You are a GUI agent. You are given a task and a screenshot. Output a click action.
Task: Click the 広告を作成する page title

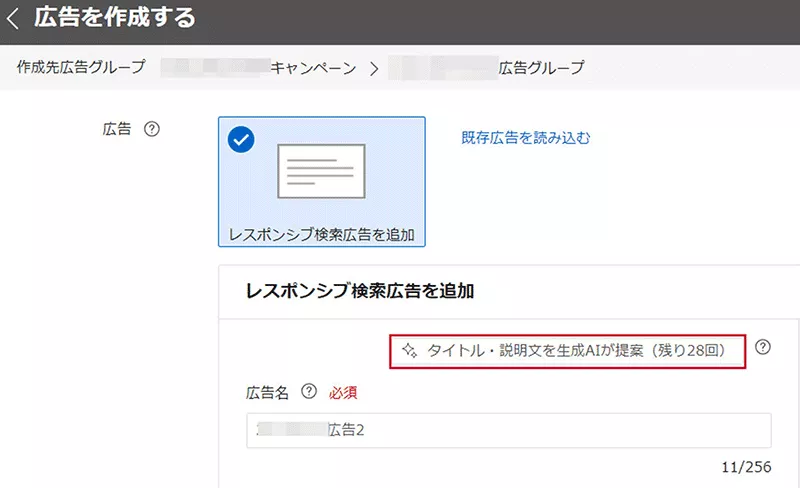(115, 18)
